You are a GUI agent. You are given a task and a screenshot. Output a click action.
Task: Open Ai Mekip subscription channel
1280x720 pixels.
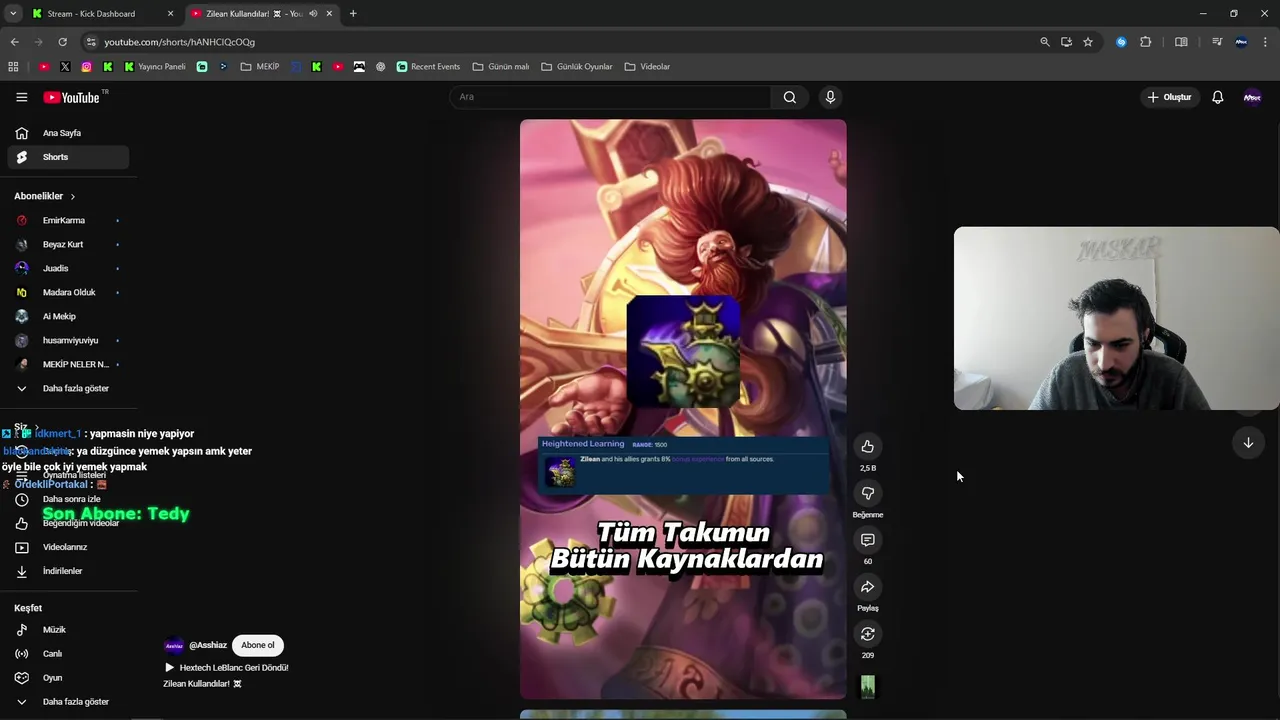pos(68,316)
